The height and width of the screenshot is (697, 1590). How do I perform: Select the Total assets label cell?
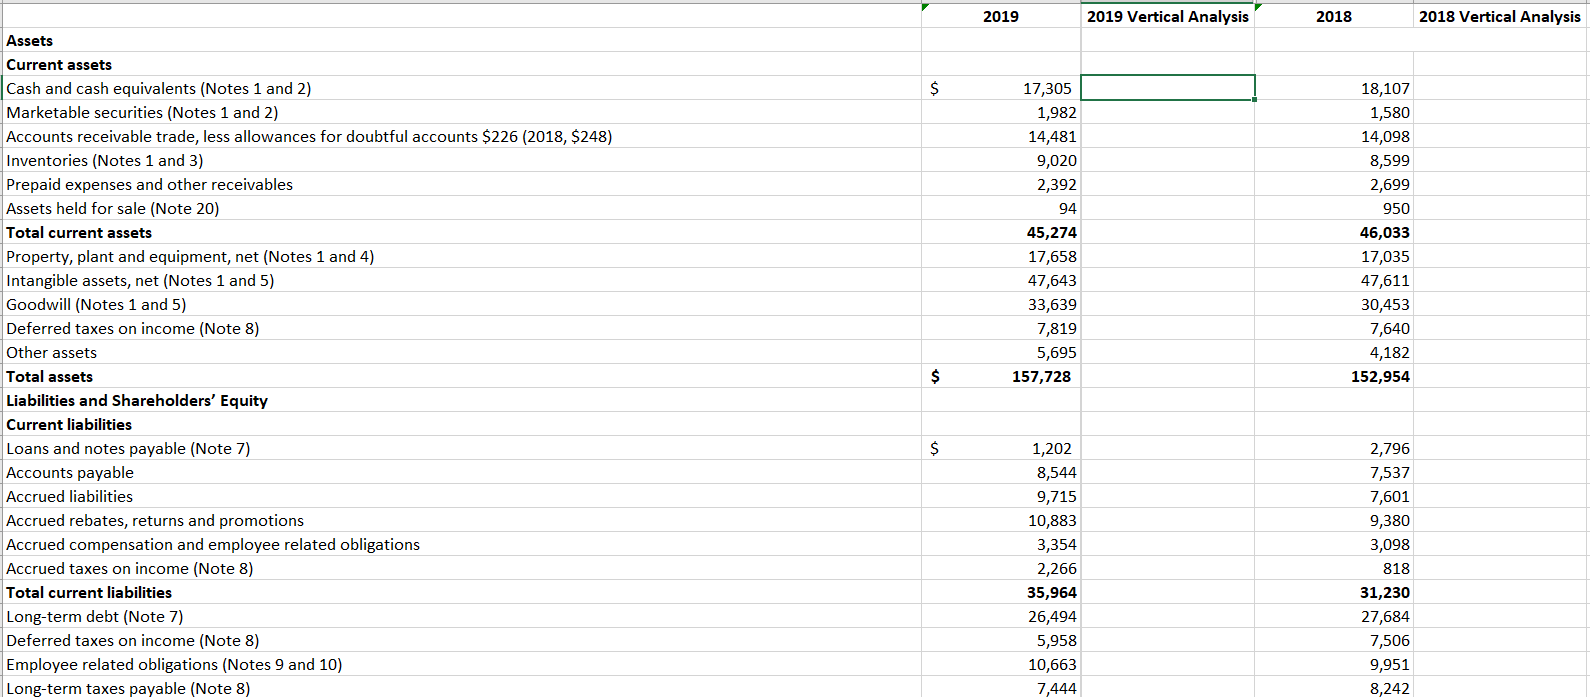[x=461, y=376]
